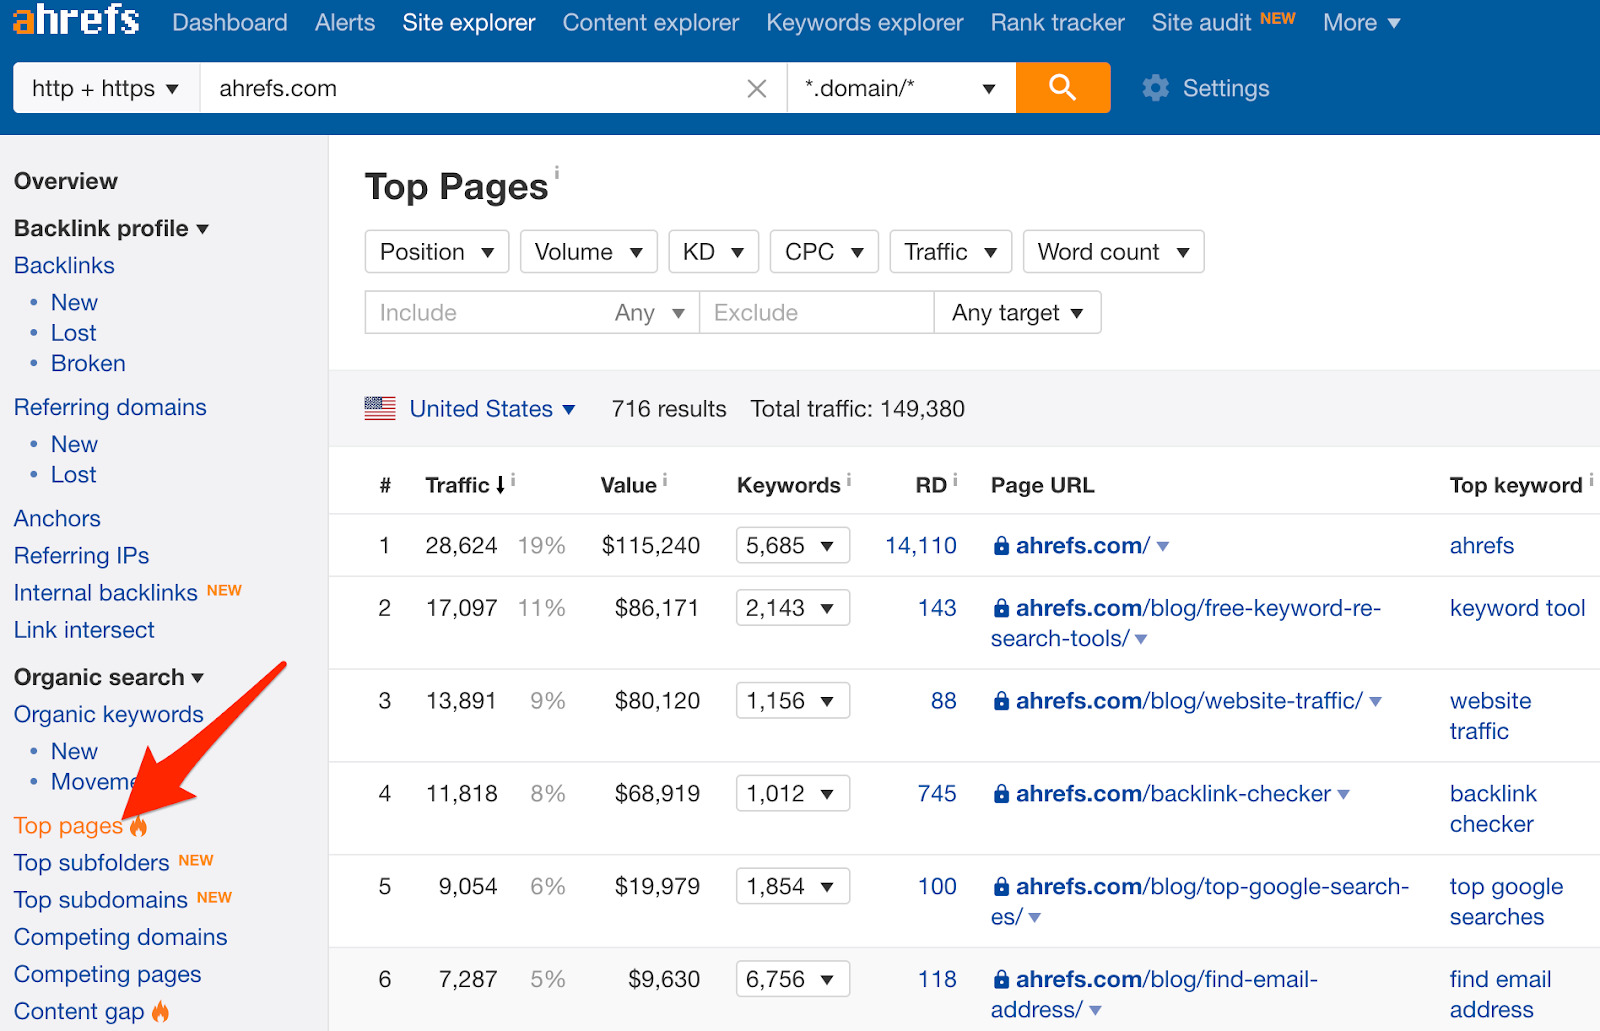Click into the Exclude filter field
Viewport: 1600px width, 1031px height.
pos(817,313)
